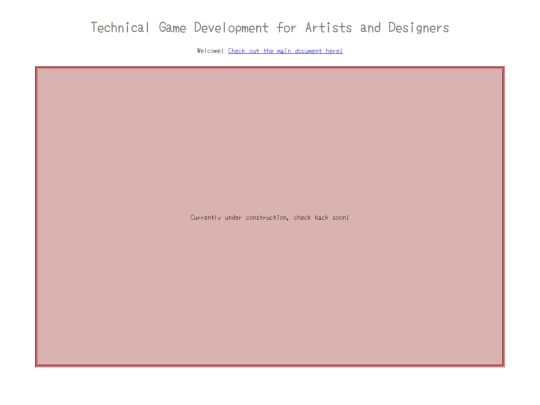The height and width of the screenshot is (405, 540).
Task: Click the 'Welcome!' text
Action: click(210, 51)
